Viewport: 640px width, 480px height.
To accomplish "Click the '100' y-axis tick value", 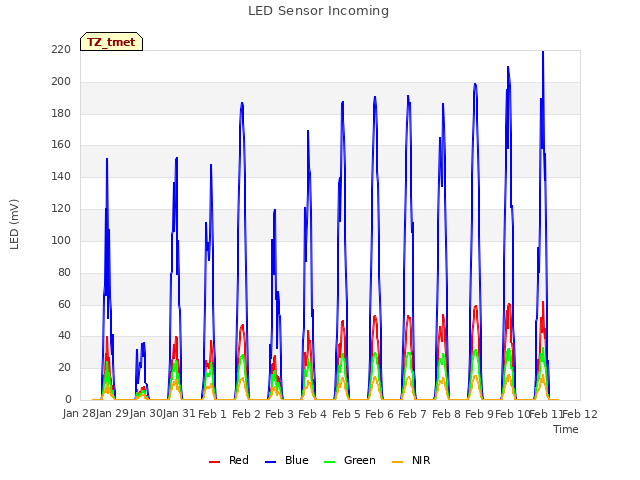I will pos(61,240).
